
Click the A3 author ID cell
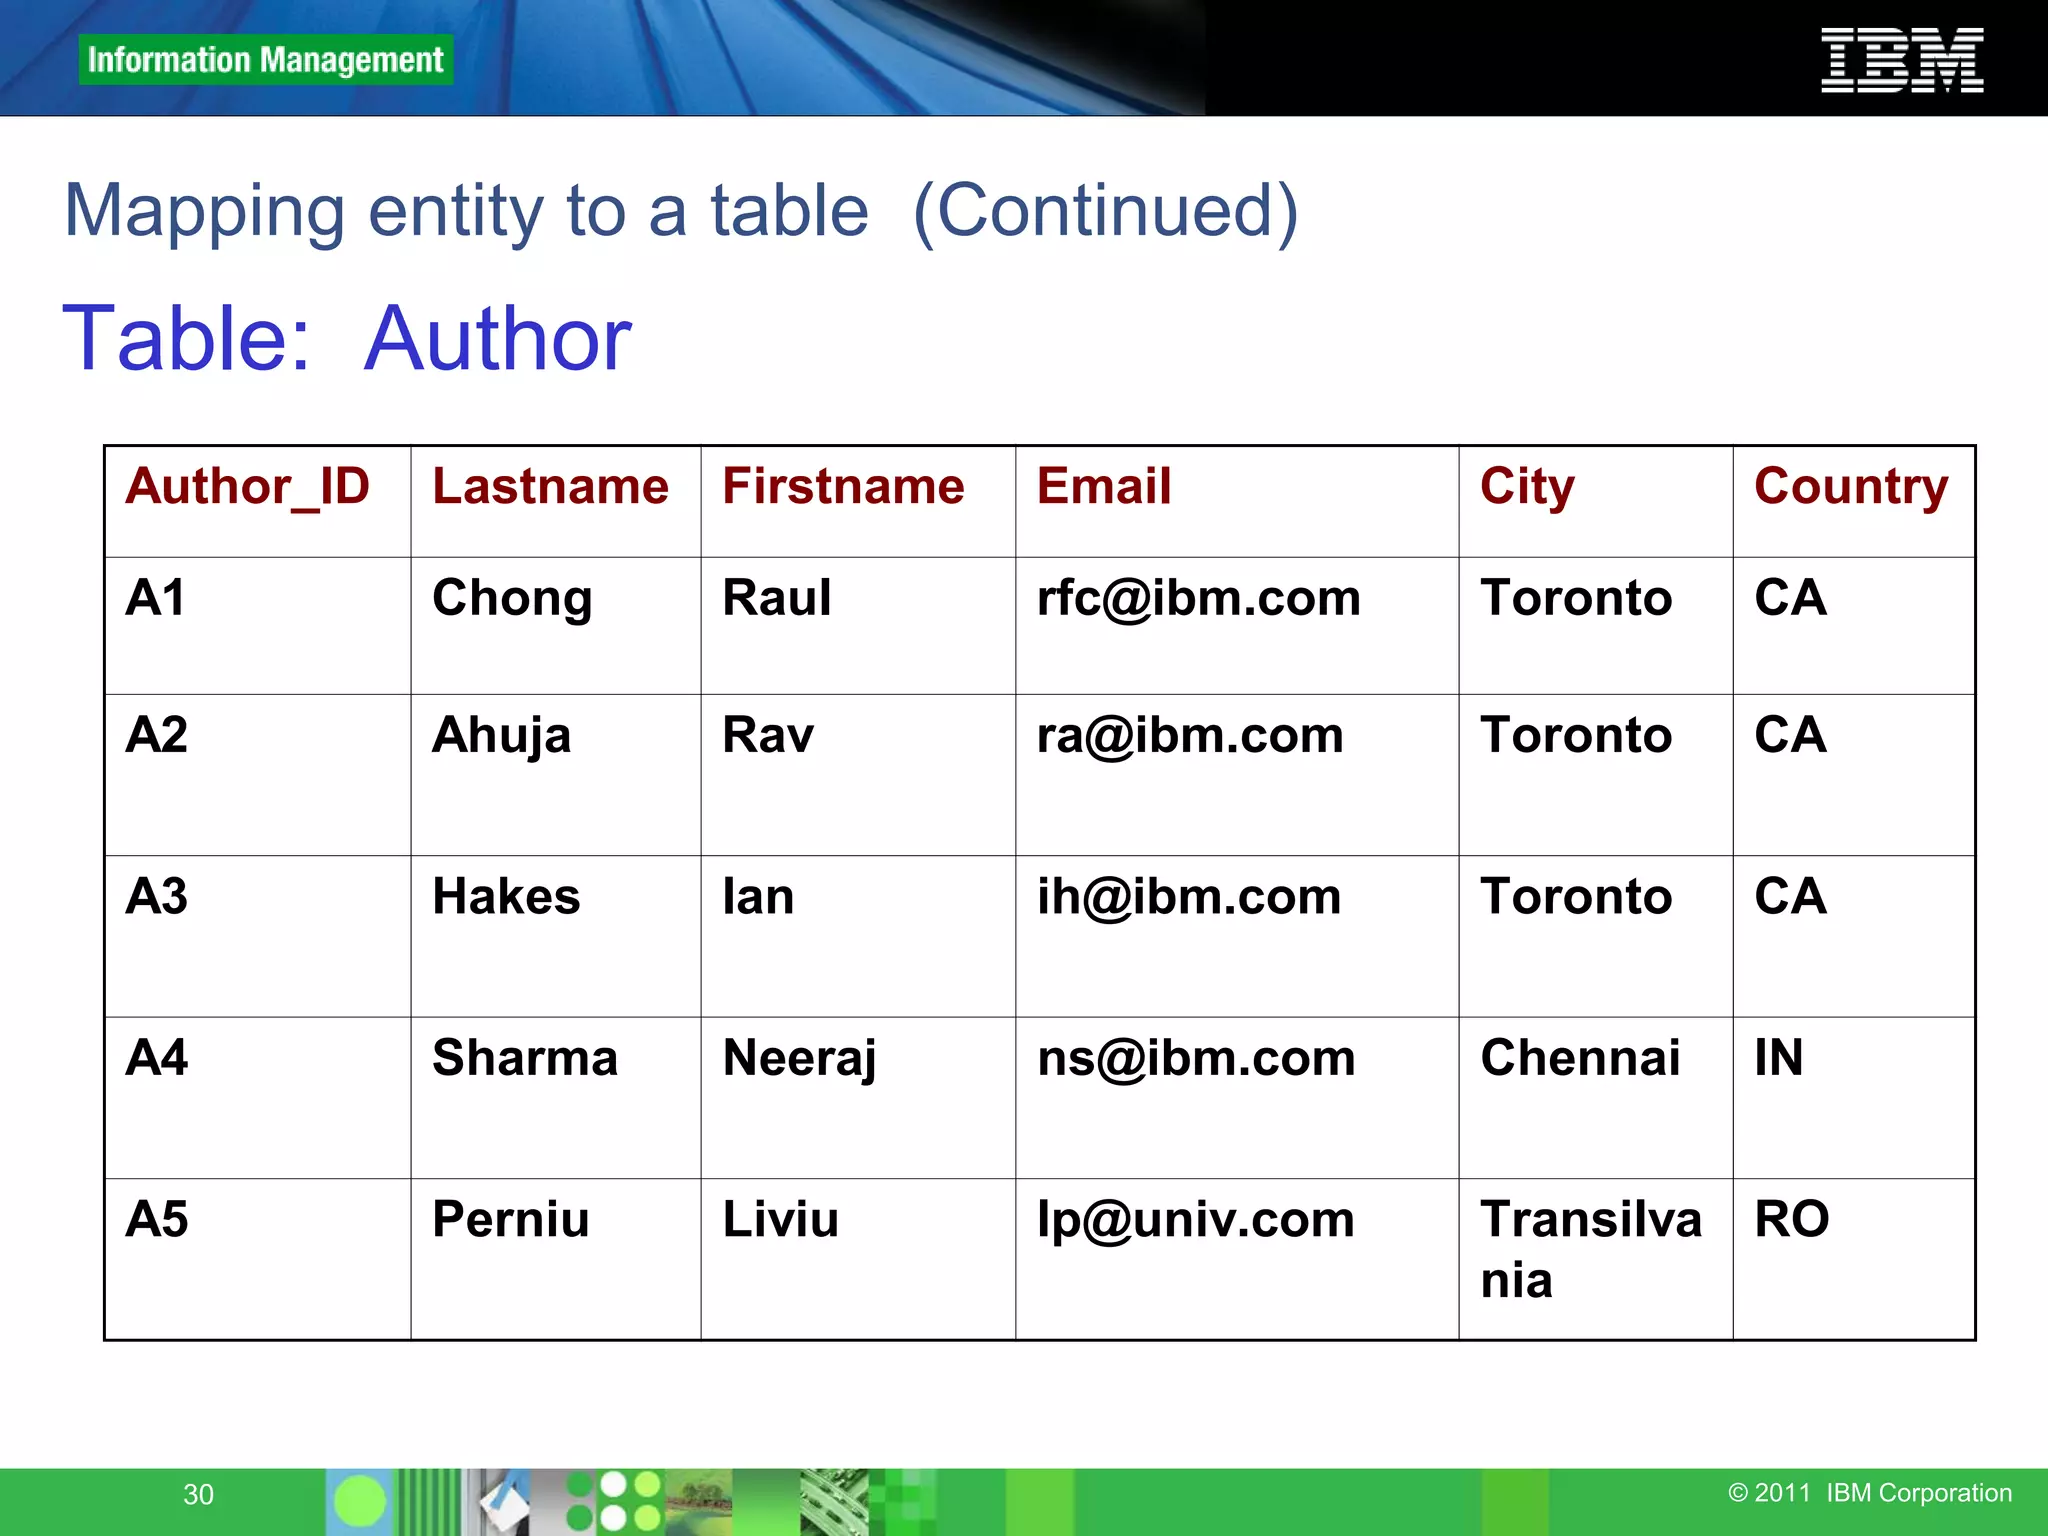157,897
